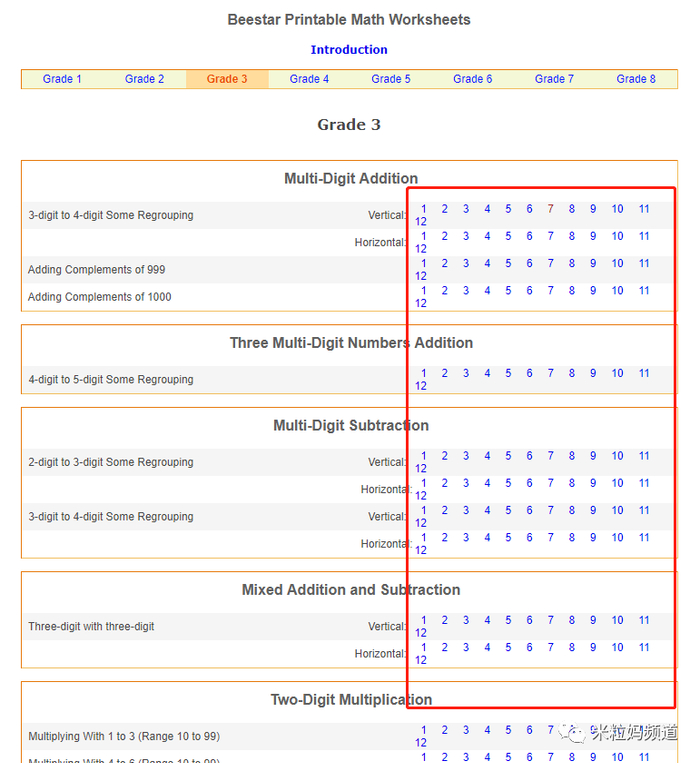Screen dimensions: 700x763
Task: Open worksheet 11 of 3-digit to 4-digit Subtraction Horizontal
Action: [644, 538]
